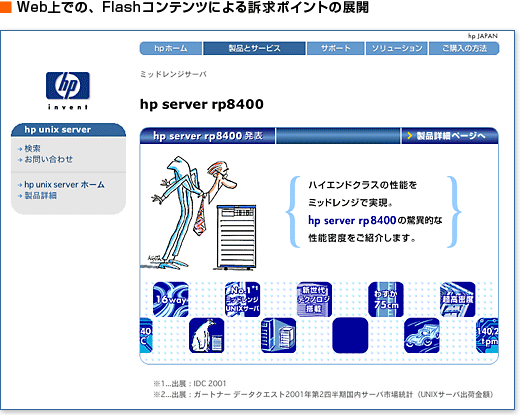Click the 検索 sidebar link
Screen dimensions: 520x415
[x=32, y=148]
